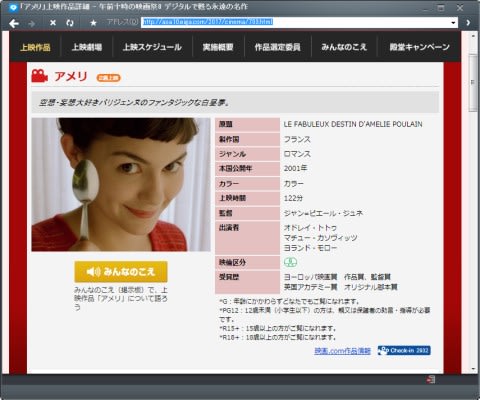The image size is (480, 400).
Task: Open the 上映作品 menu tab
Action: 35,47
